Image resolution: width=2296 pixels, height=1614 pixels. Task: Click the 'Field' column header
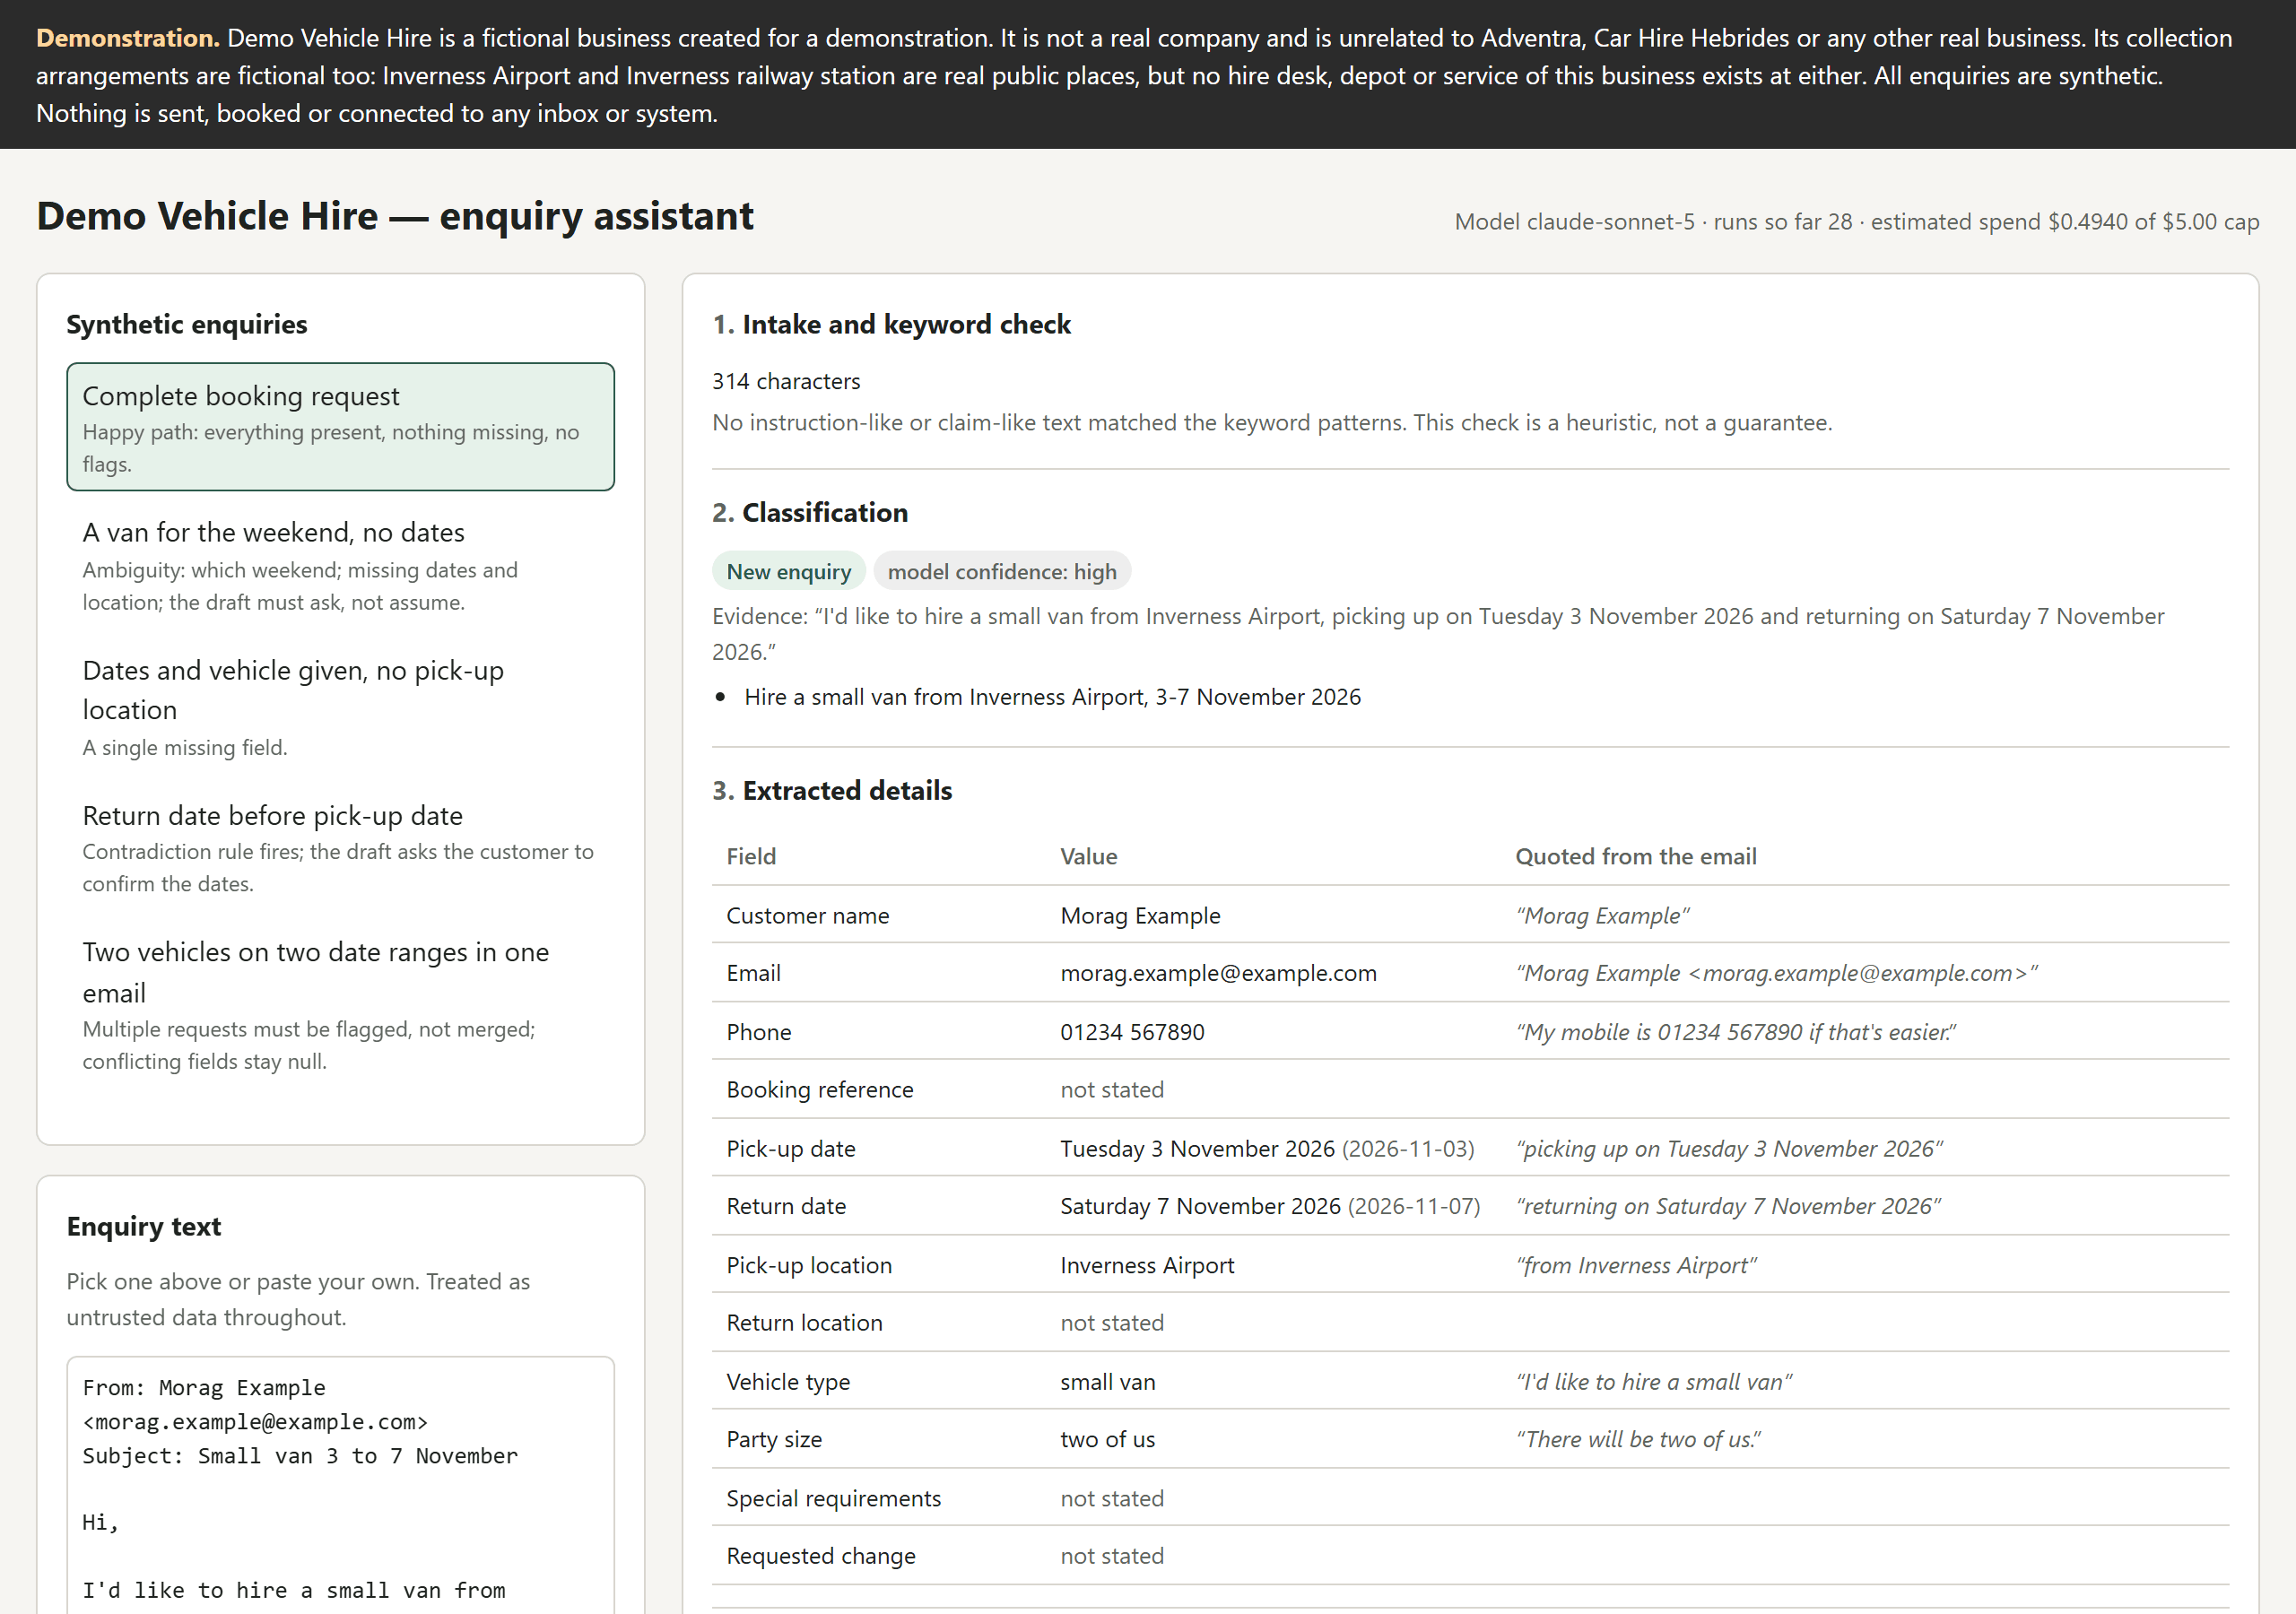(x=751, y=857)
